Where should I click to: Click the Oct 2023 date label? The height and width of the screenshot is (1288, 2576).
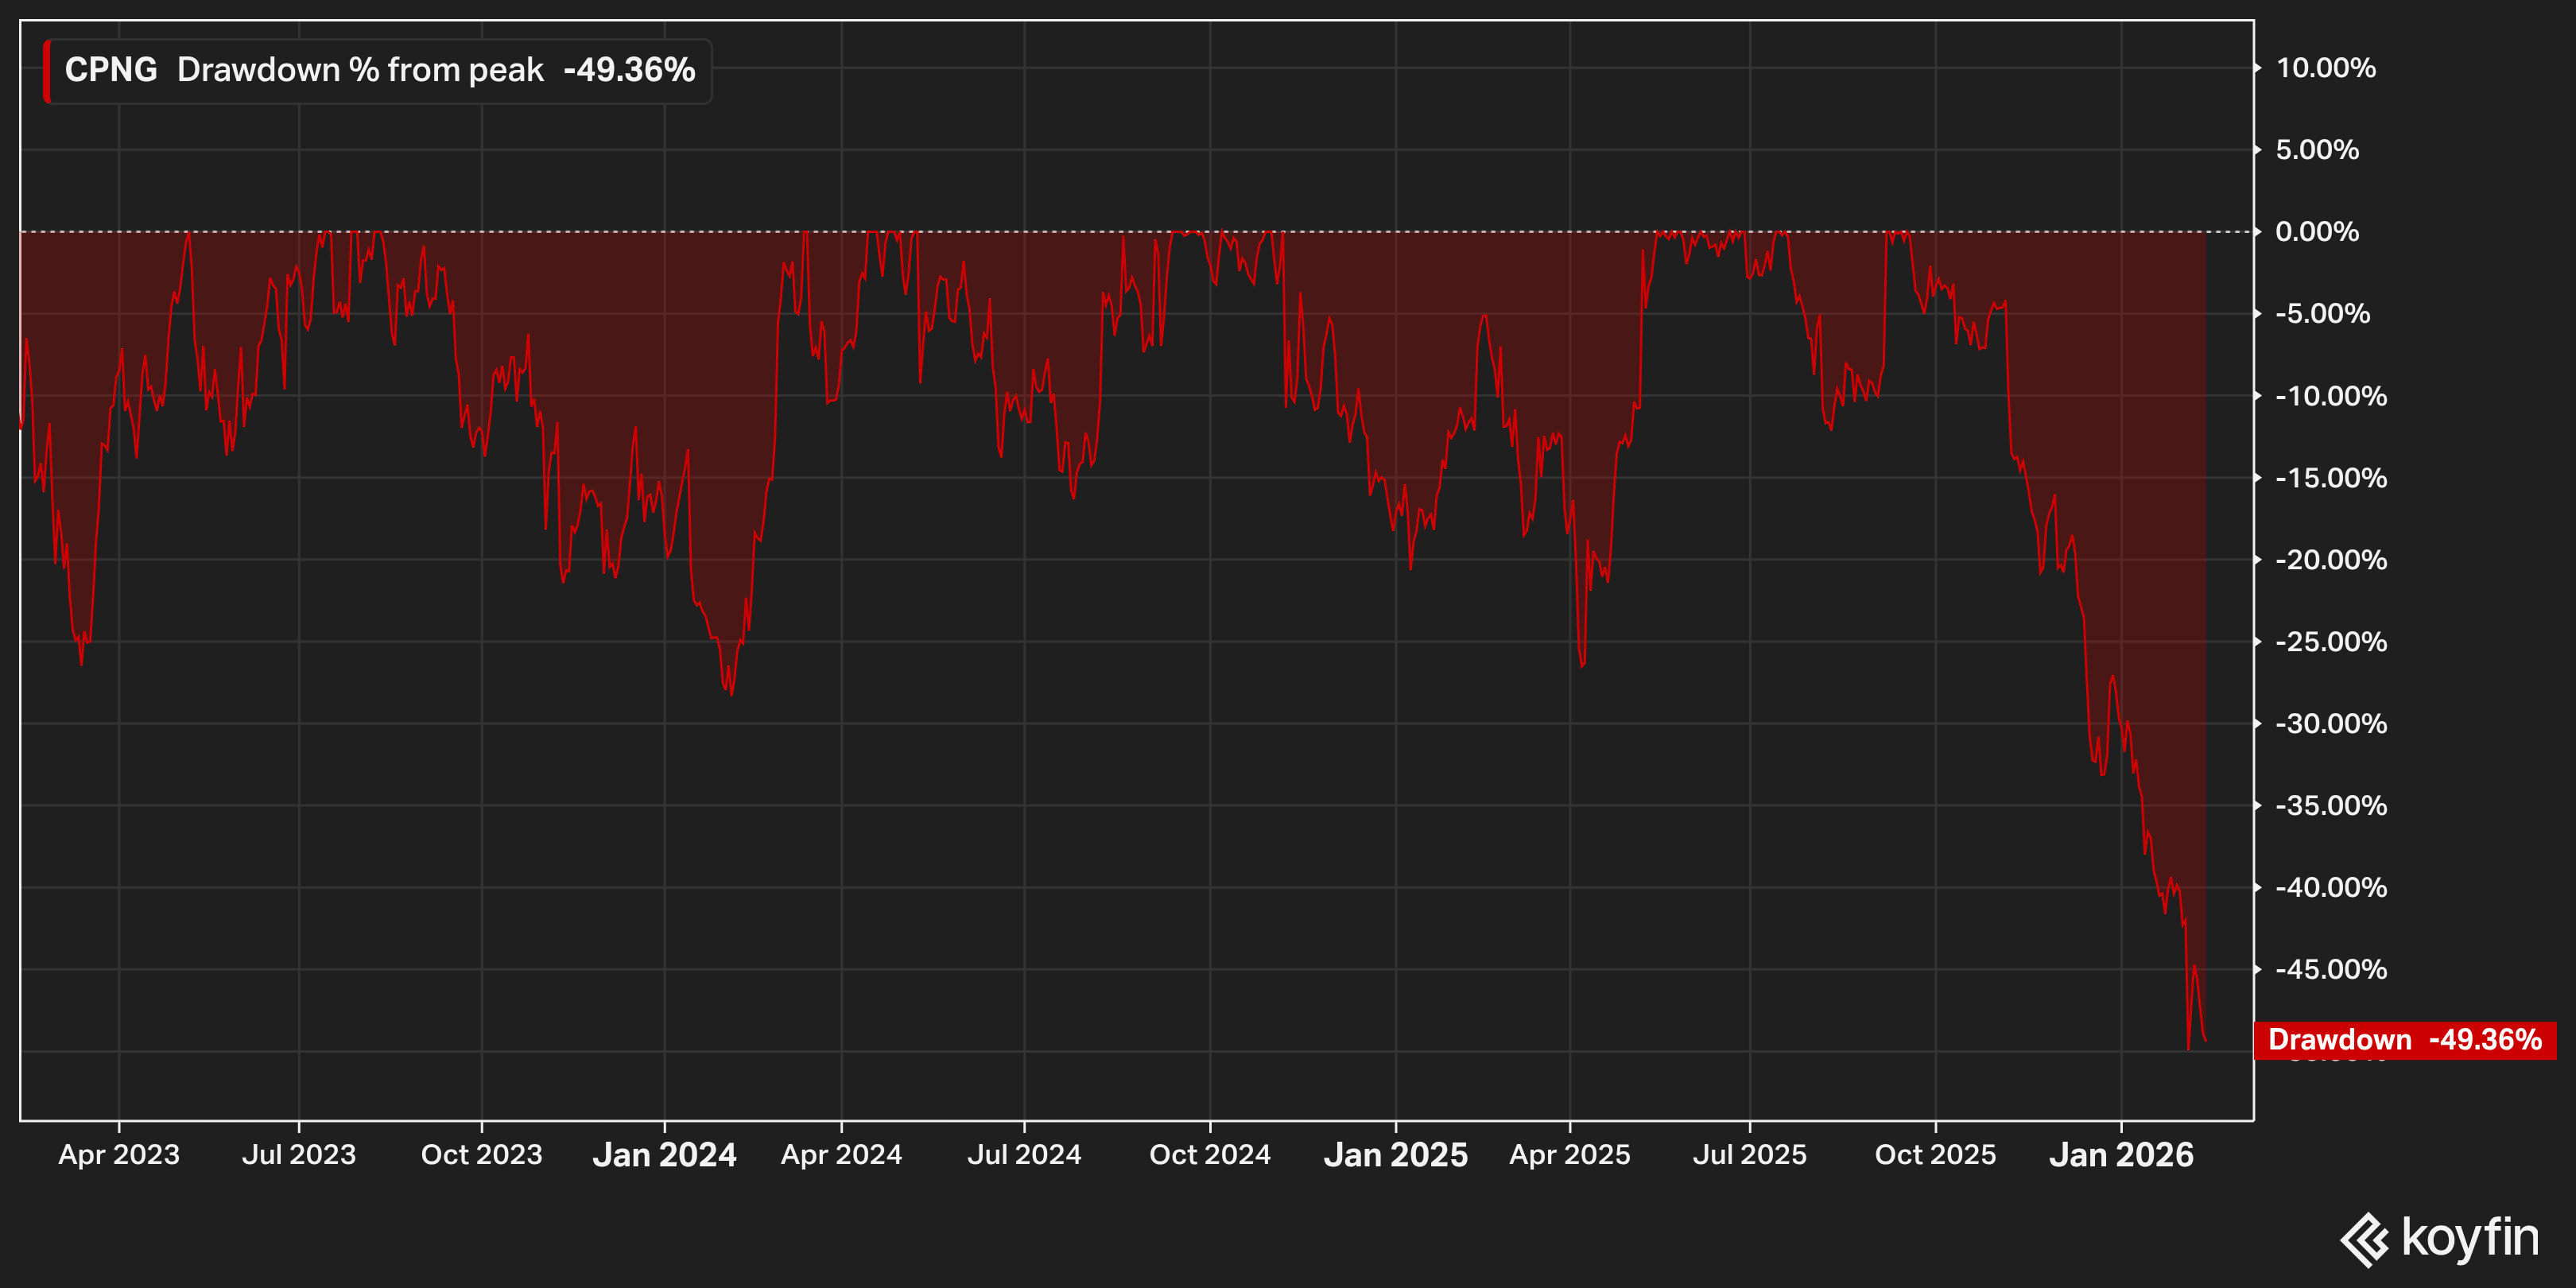pos(481,1155)
